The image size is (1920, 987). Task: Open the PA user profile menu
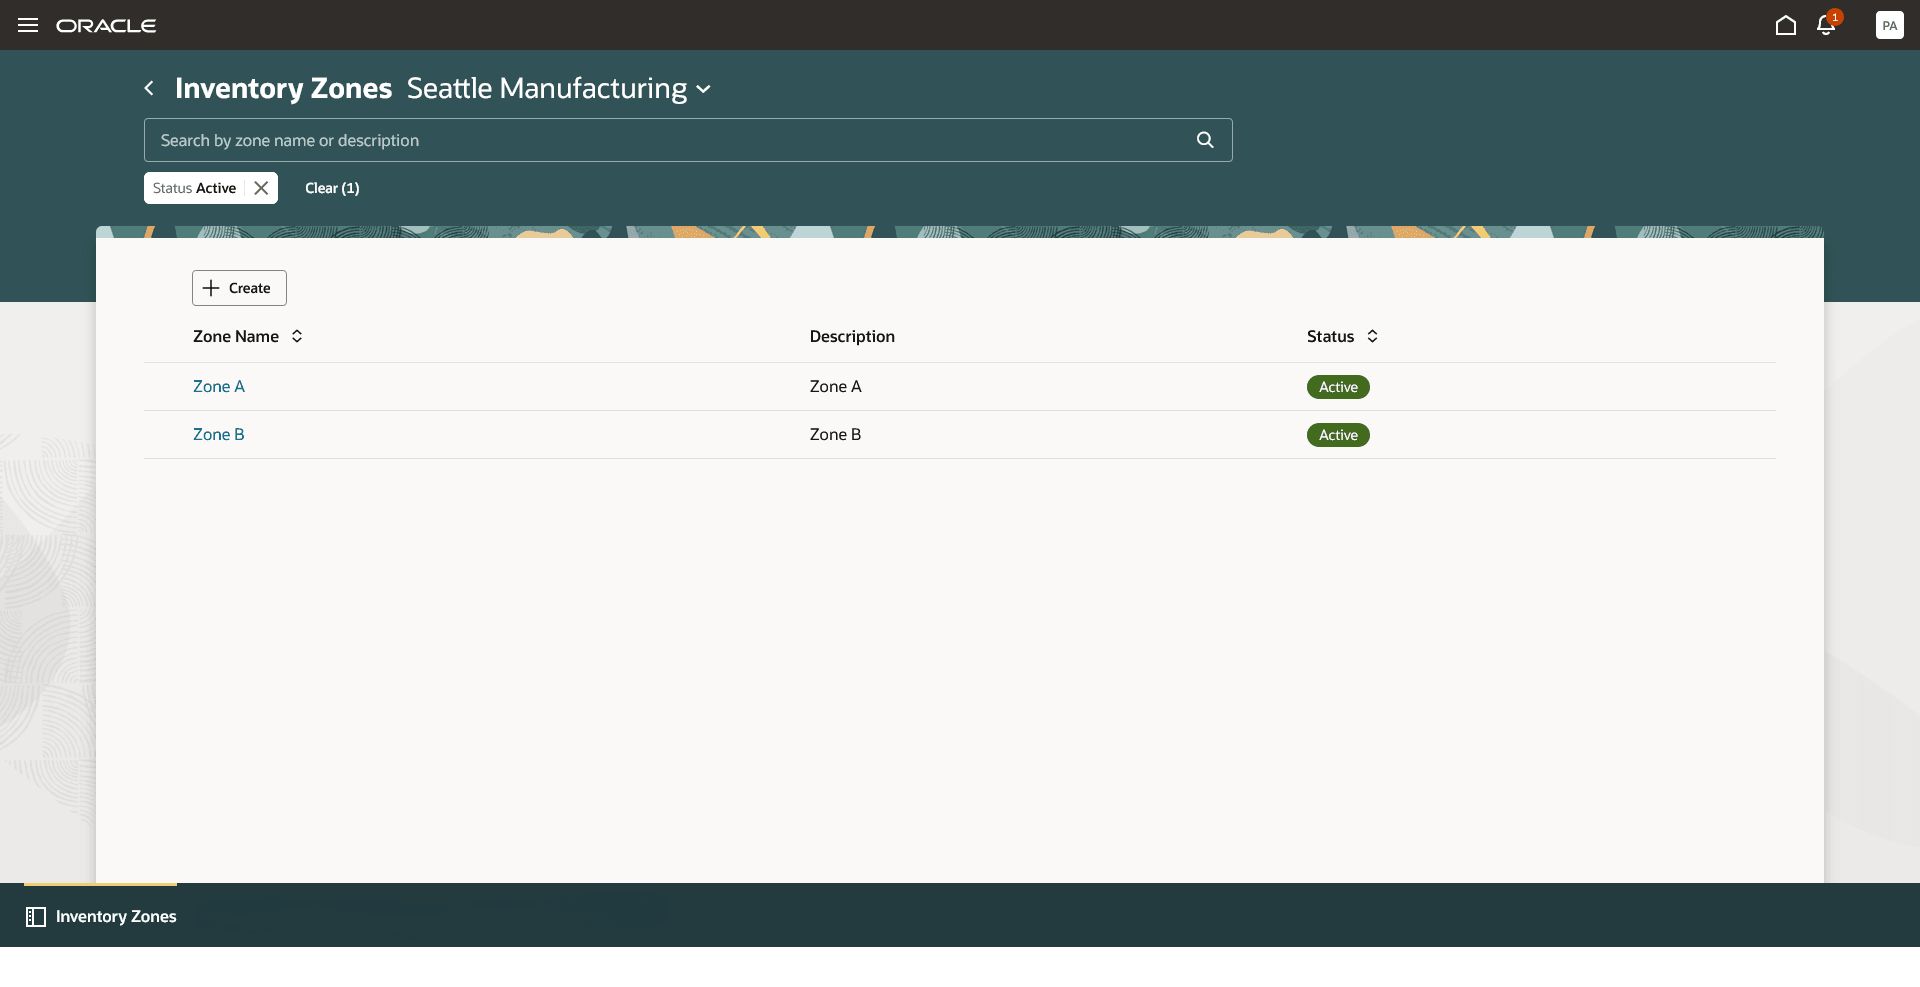[1890, 25]
